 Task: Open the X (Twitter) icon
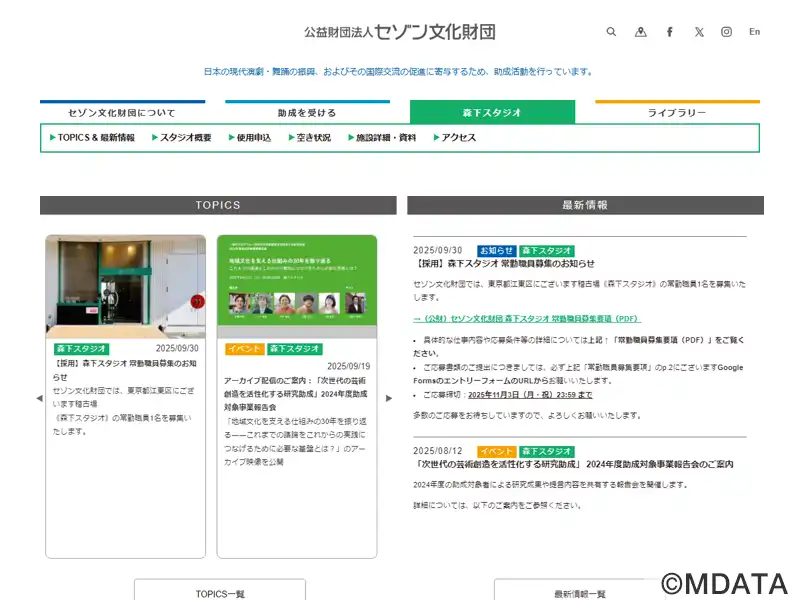[699, 32]
